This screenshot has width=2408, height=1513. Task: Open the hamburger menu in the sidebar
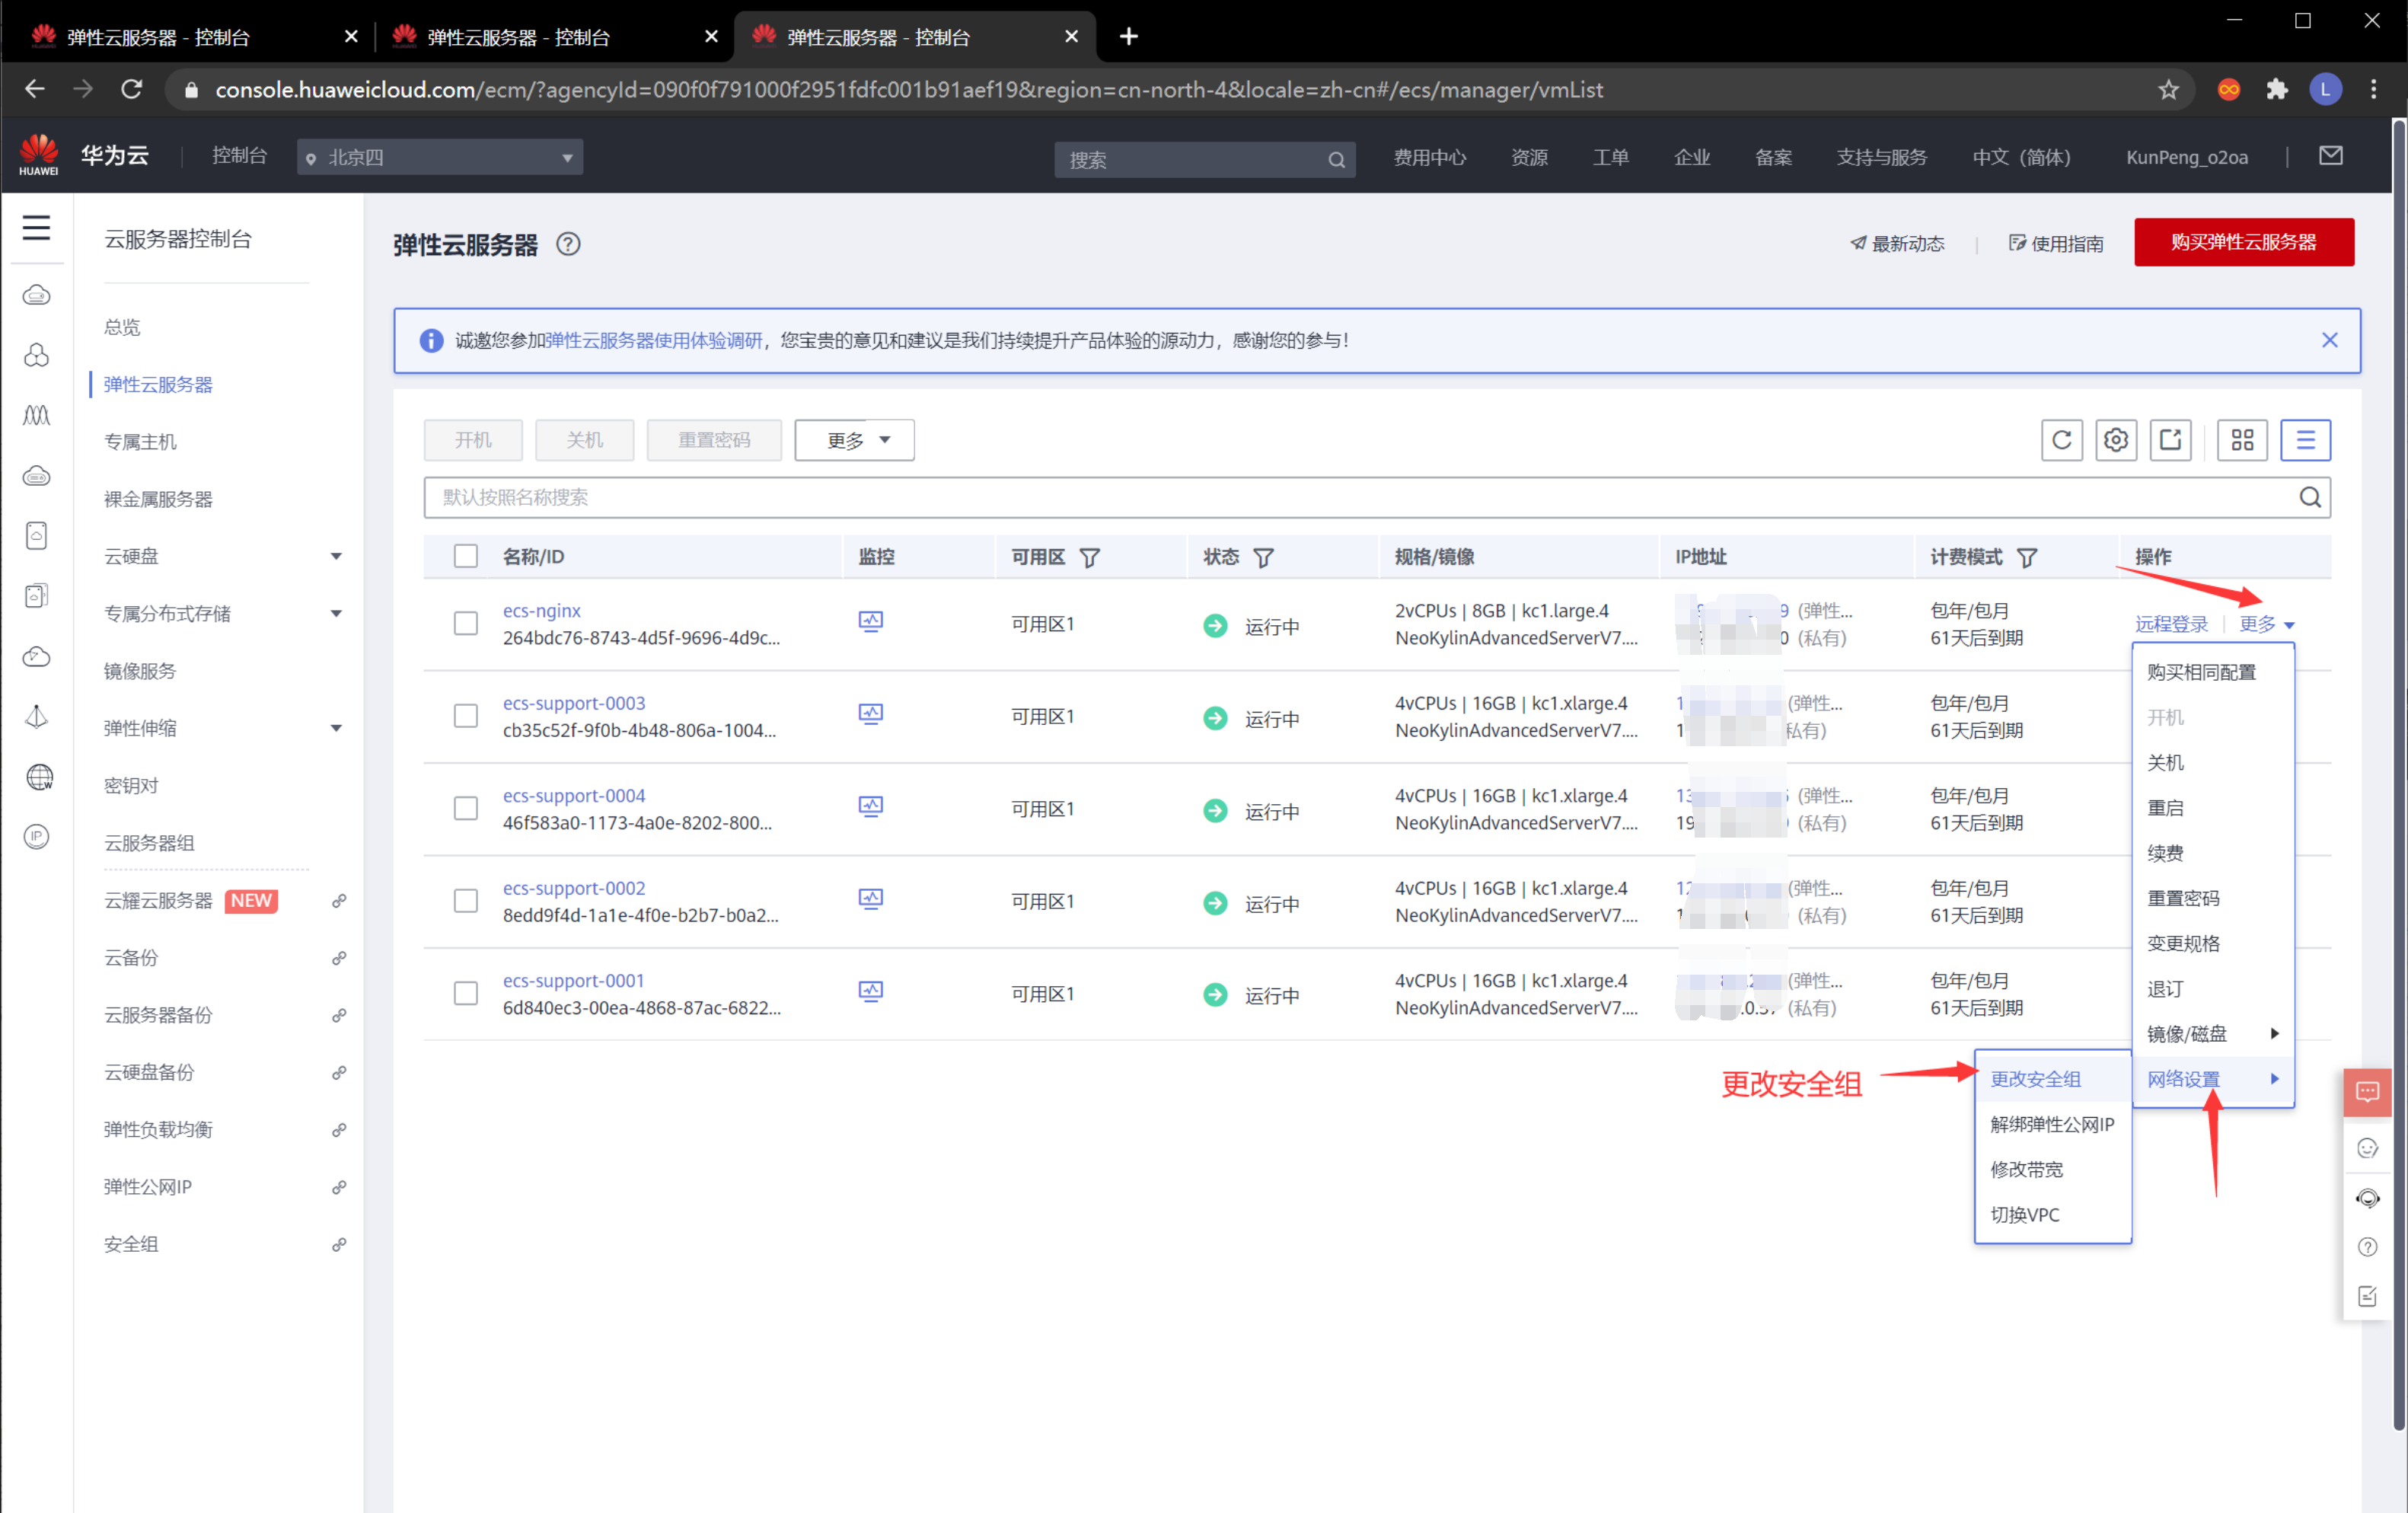pyautogui.click(x=36, y=228)
